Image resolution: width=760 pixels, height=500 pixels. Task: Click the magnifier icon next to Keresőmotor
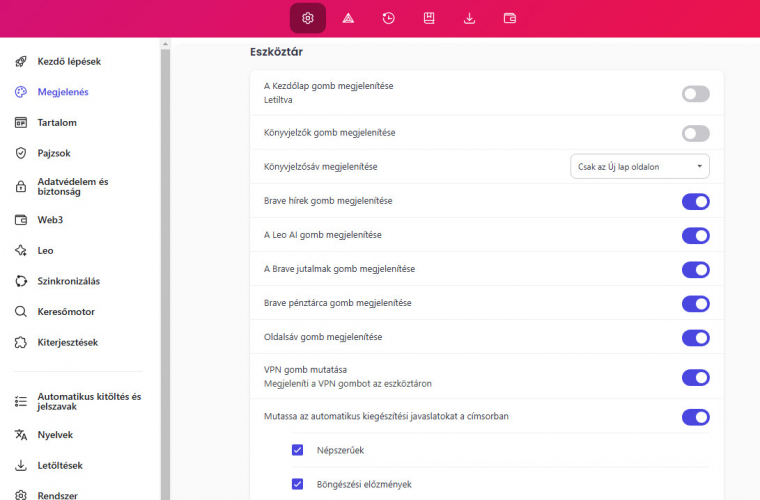[21, 312]
